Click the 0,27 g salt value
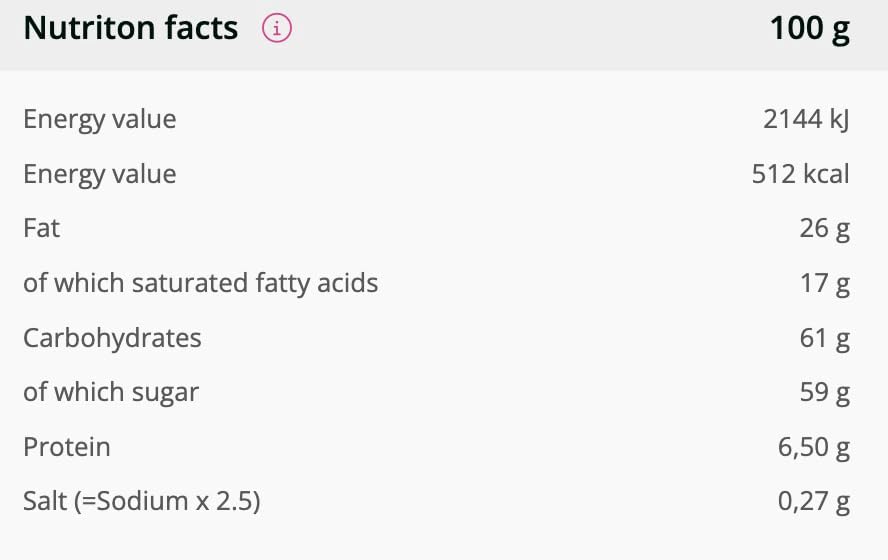This screenshot has height=560, width=888. pos(813,501)
